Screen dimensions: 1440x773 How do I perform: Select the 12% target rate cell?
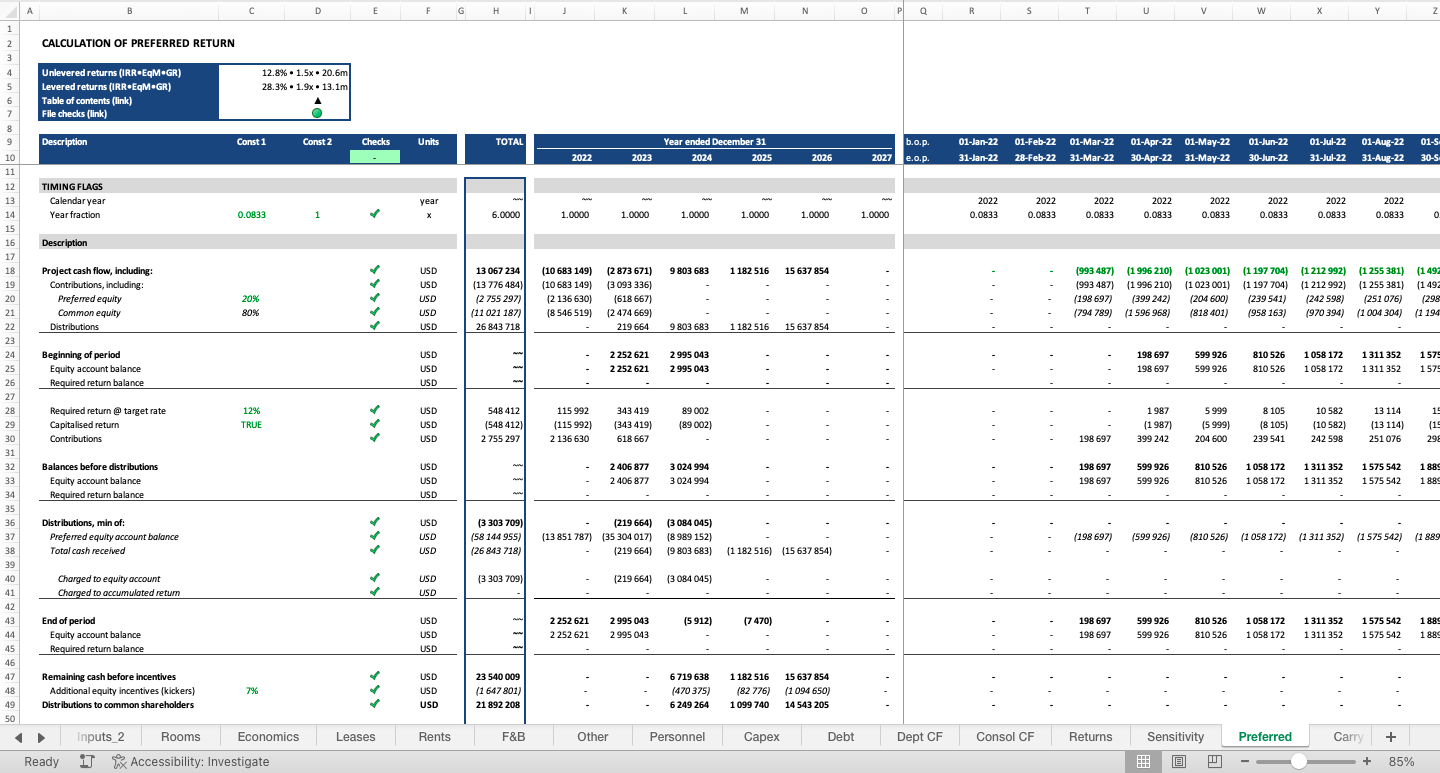(x=251, y=410)
